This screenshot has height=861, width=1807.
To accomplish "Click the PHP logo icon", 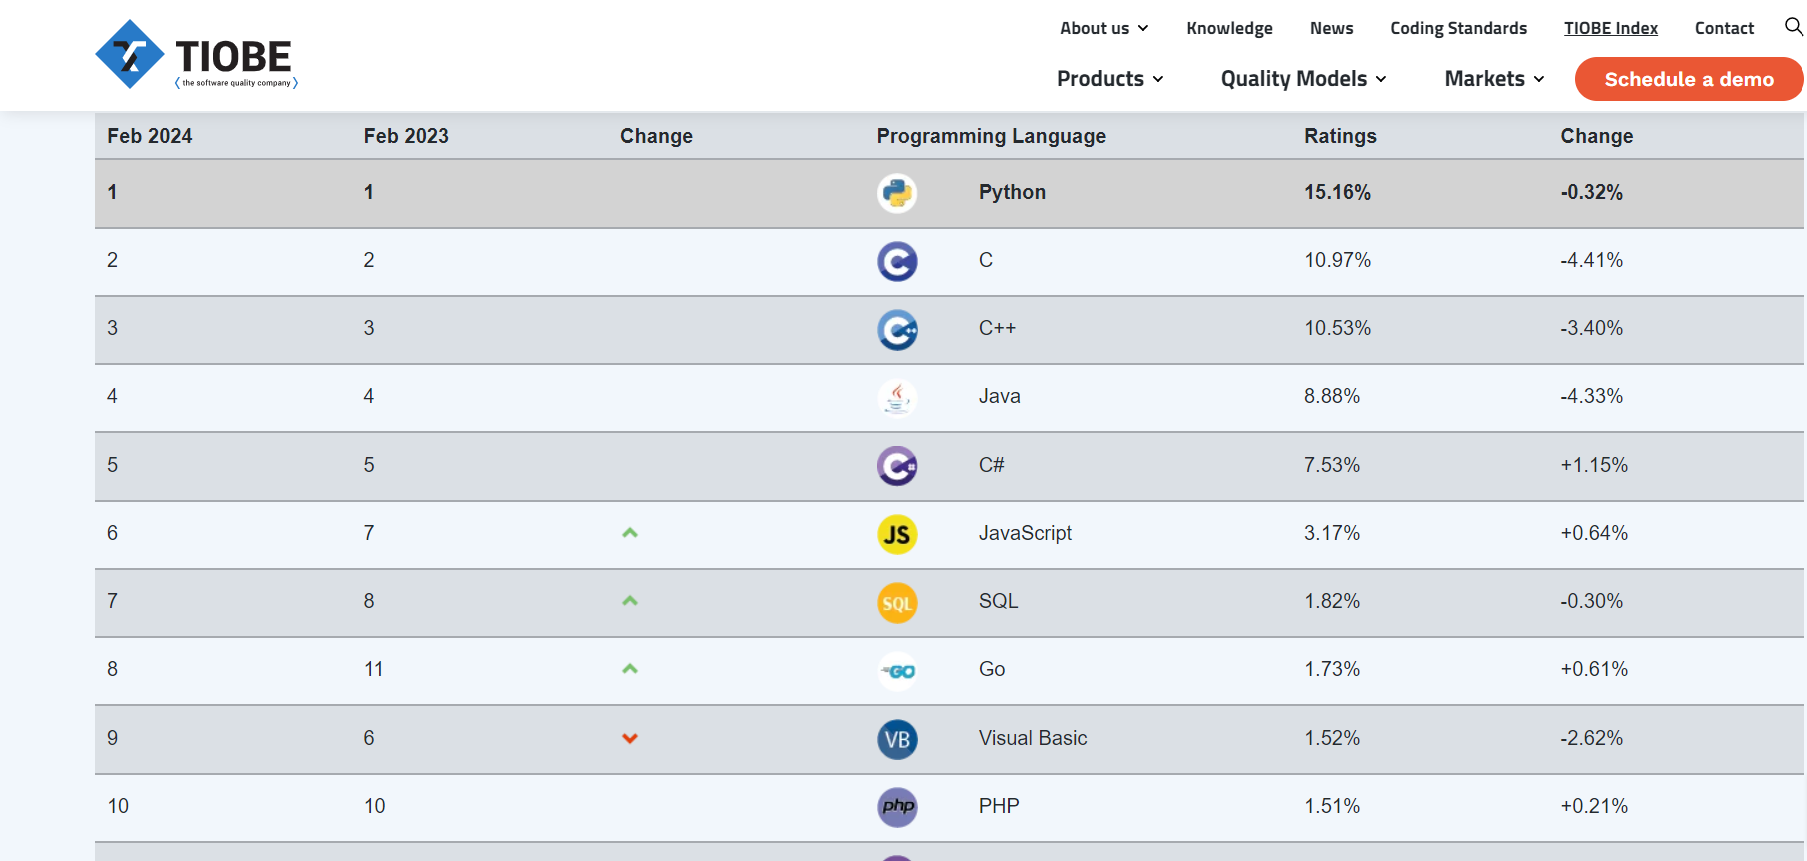I will coord(897,807).
